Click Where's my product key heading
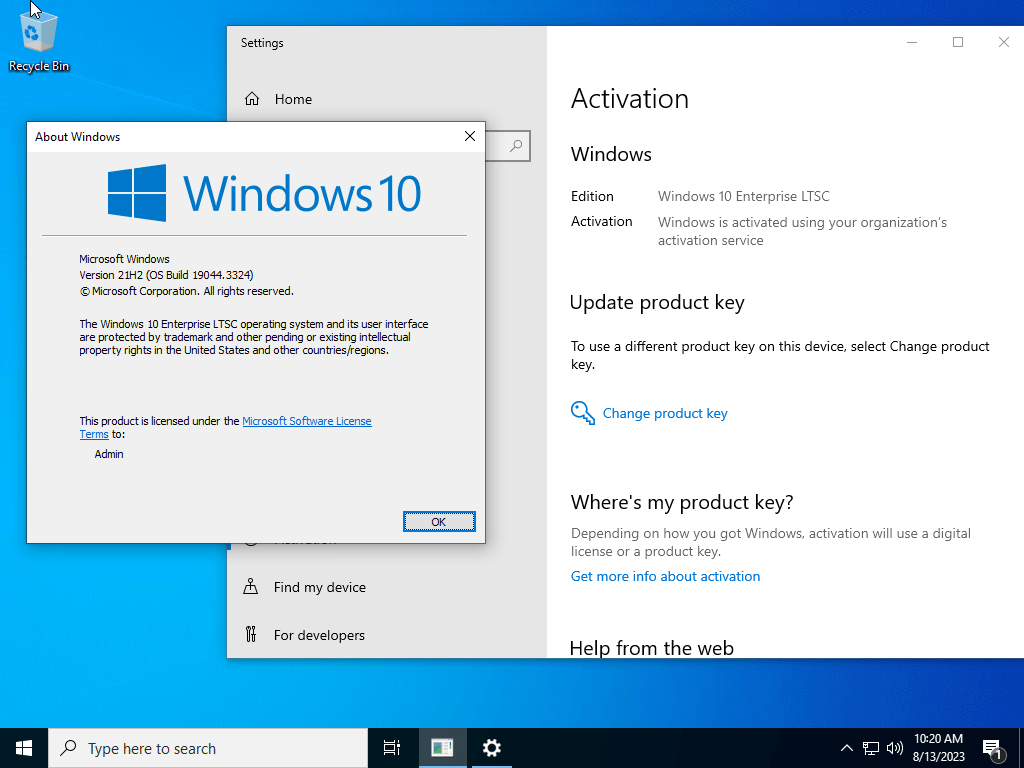 coord(682,502)
